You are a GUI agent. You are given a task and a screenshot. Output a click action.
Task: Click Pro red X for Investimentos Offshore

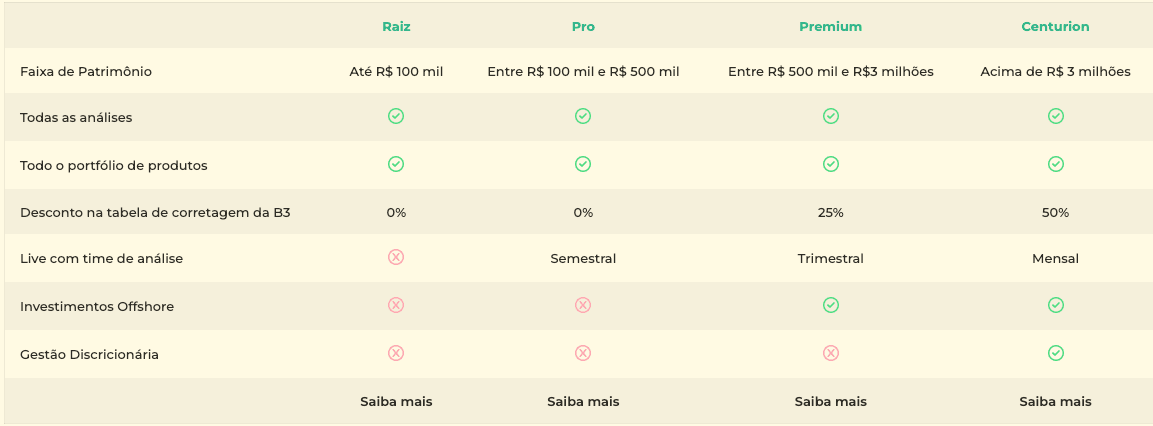pyautogui.click(x=583, y=305)
